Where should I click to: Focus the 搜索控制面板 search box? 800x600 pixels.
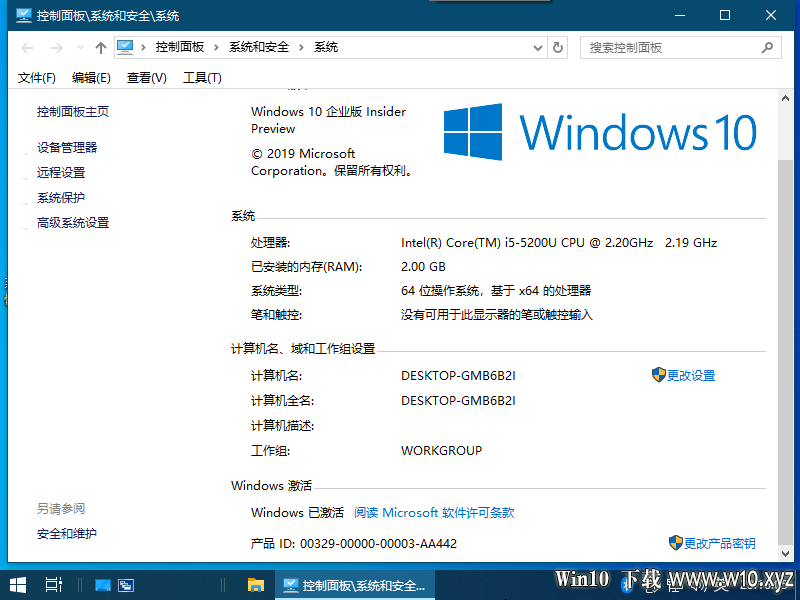tap(680, 48)
